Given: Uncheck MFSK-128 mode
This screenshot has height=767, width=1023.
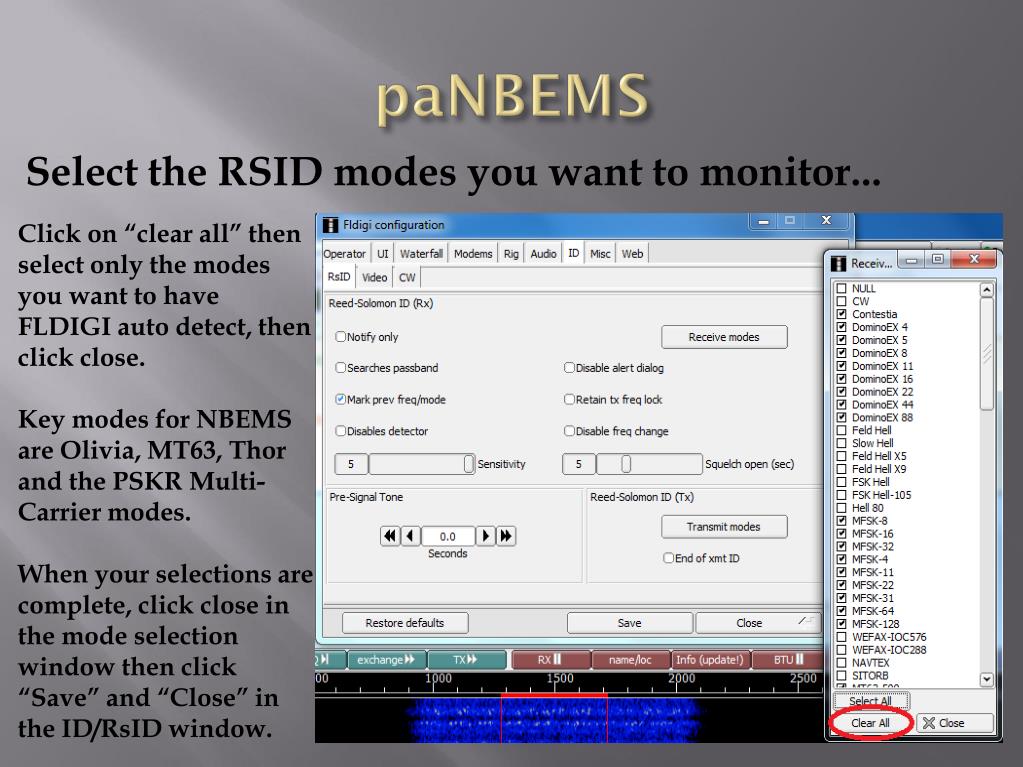Looking at the screenshot, I should [x=842, y=624].
